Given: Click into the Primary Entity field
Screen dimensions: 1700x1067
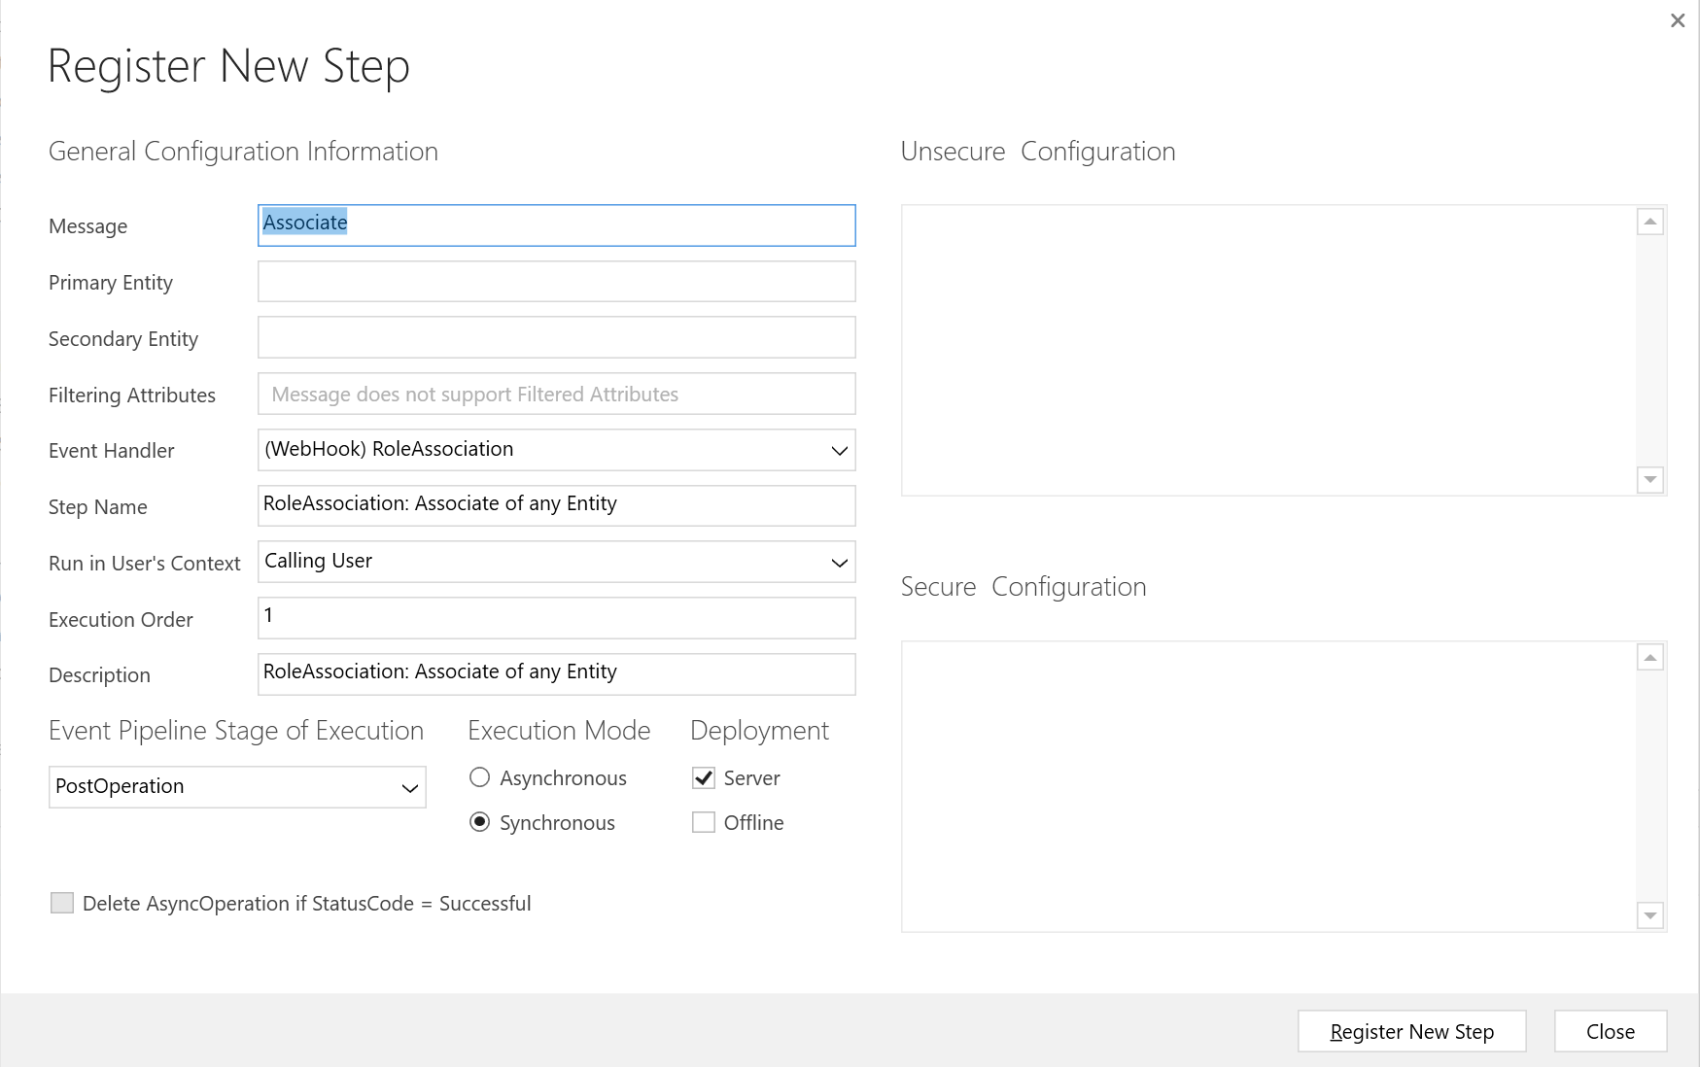Looking at the screenshot, I should (x=556, y=281).
